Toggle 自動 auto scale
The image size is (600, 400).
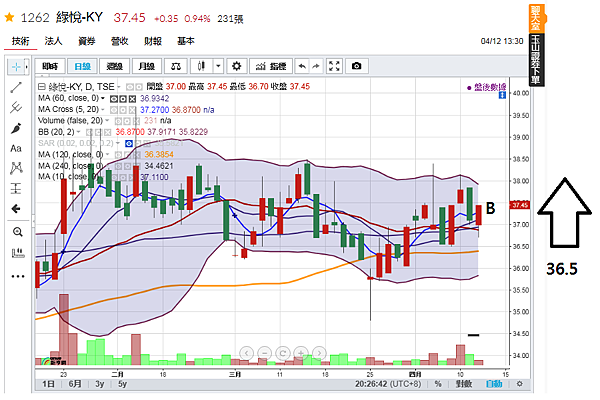(x=494, y=384)
